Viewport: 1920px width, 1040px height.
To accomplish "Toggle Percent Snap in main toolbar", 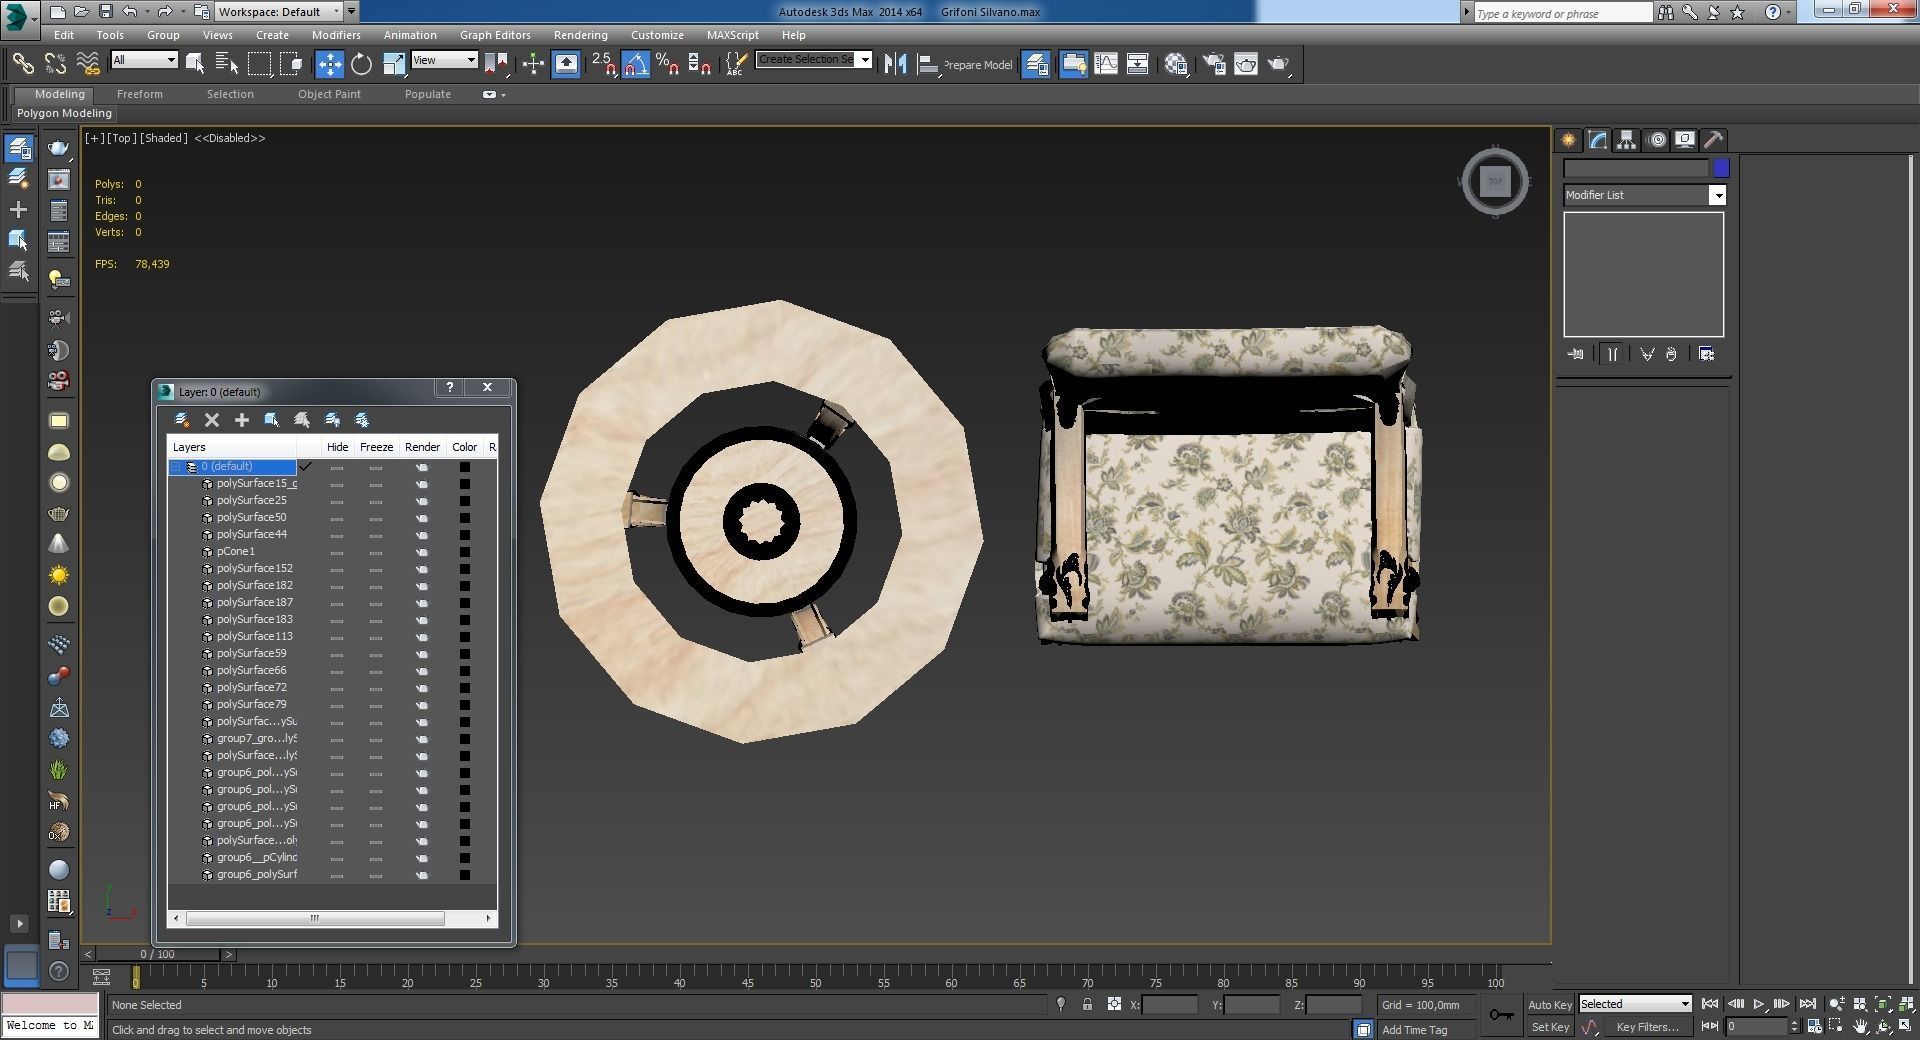I will click(667, 64).
